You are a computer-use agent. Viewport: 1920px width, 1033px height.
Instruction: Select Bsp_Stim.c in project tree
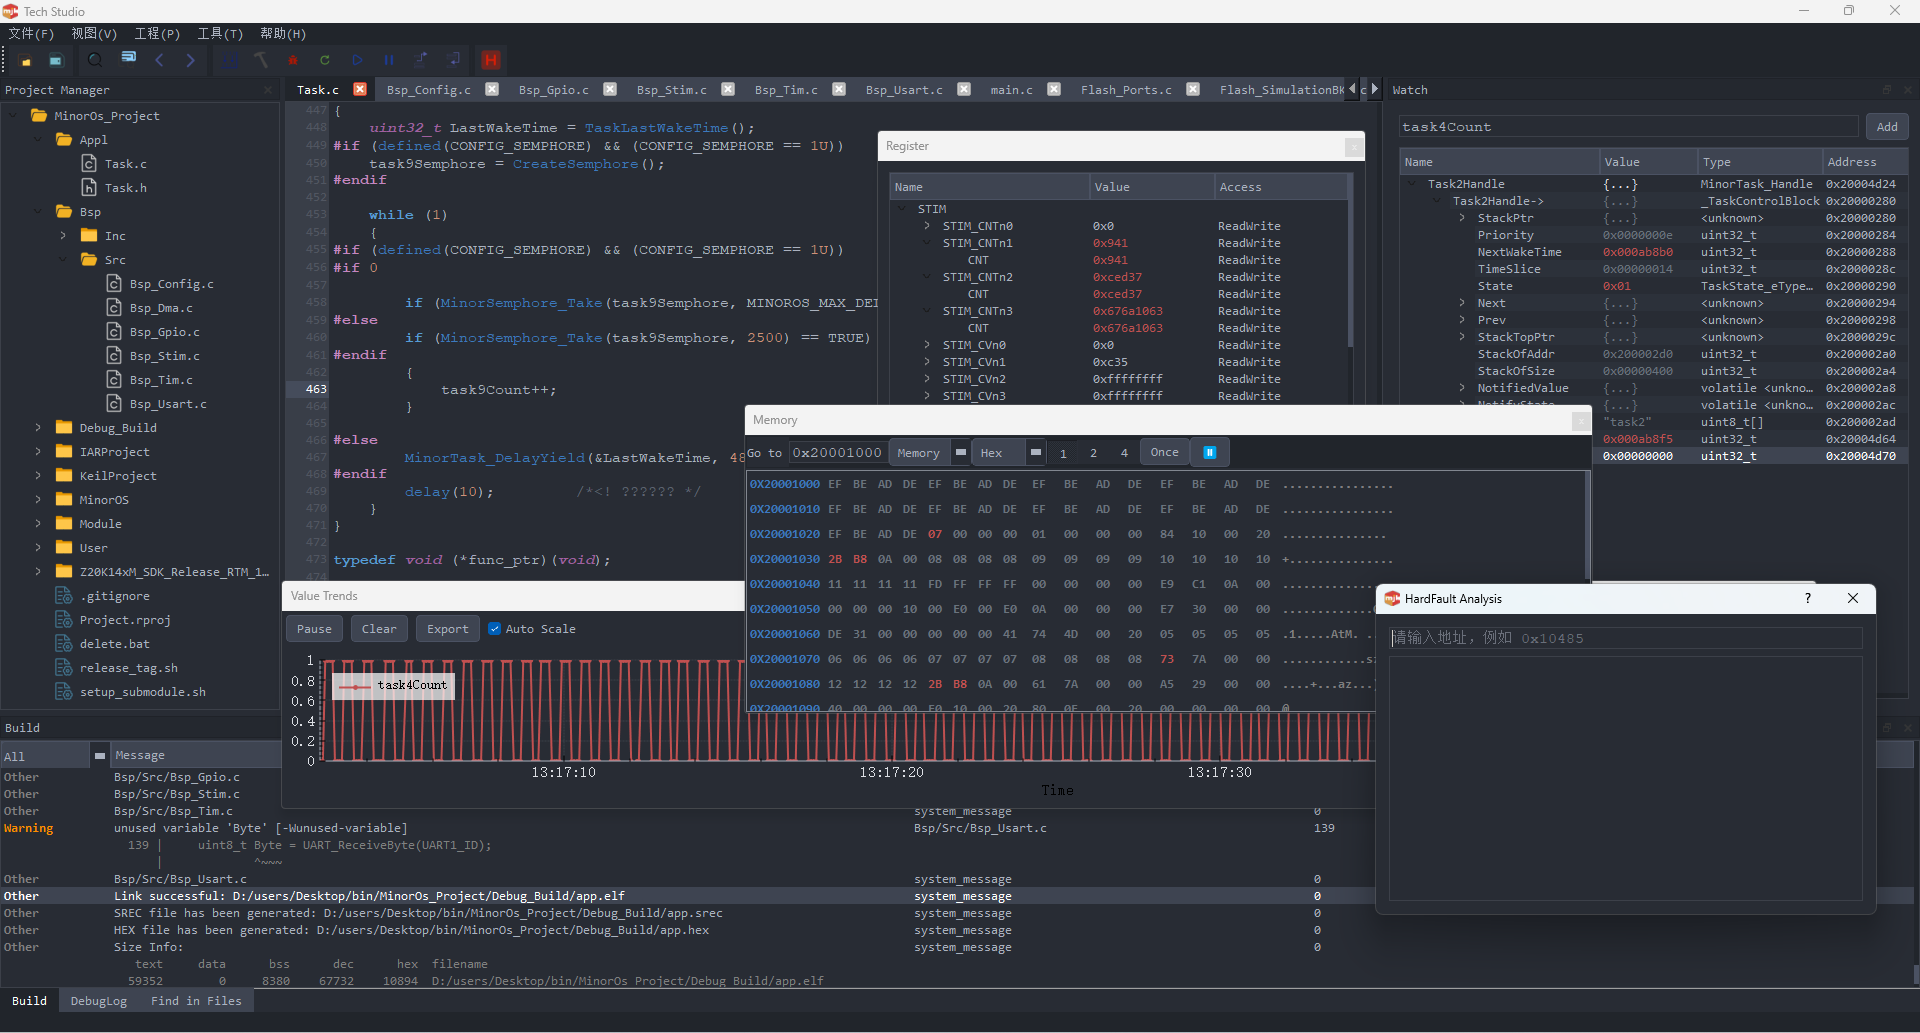tap(164, 356)
